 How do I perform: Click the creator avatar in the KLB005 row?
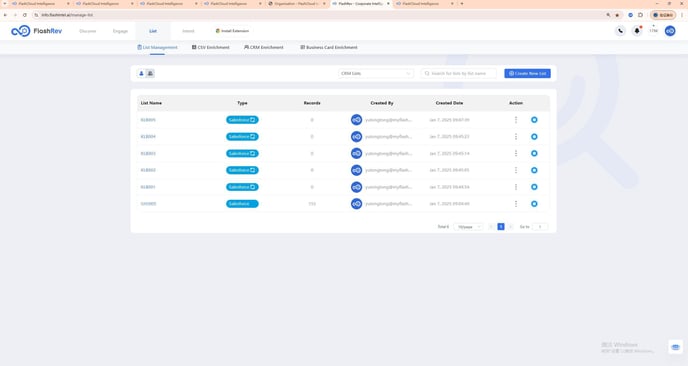click(356, 120)
